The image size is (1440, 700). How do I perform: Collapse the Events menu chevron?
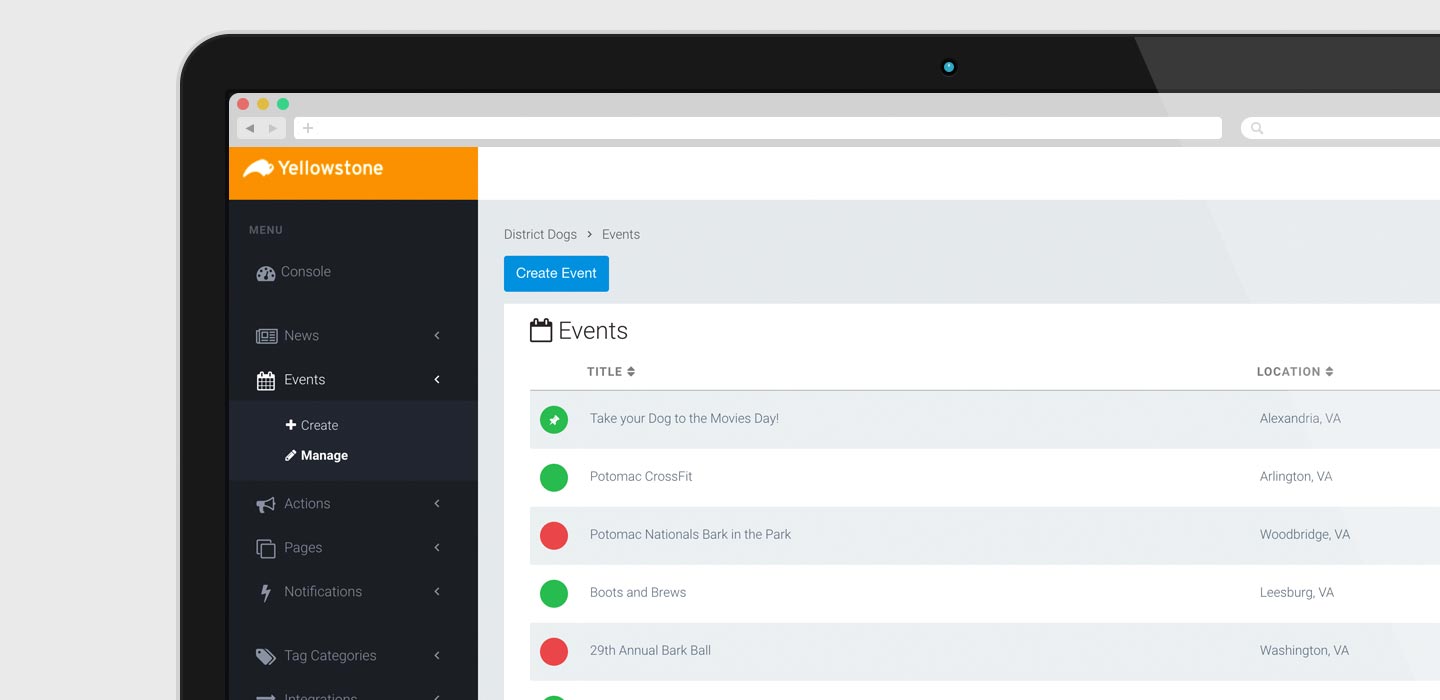pos(437,380)
